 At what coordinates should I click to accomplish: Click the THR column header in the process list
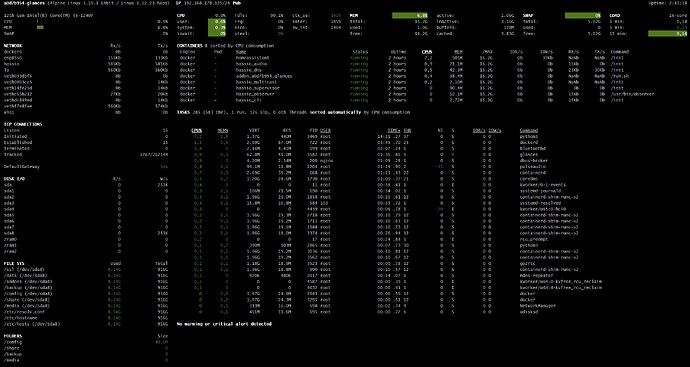coord(407,130)
